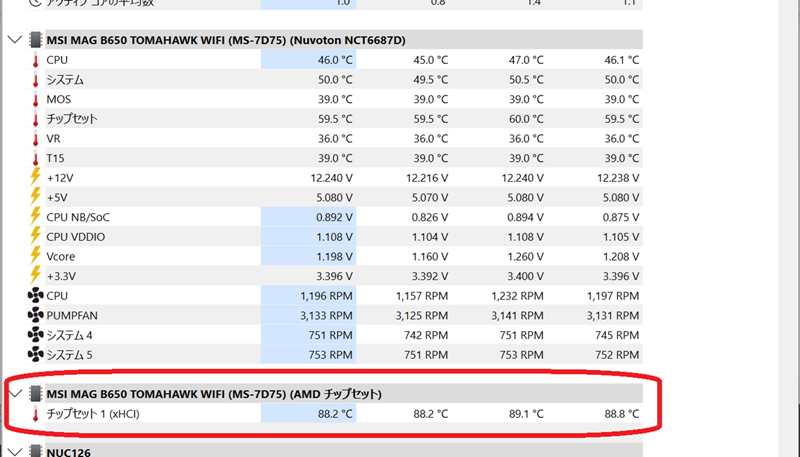Click the 88.8 °C average xHCI value
This screenshot has height=457, width=800.
[x=621, y=414]
